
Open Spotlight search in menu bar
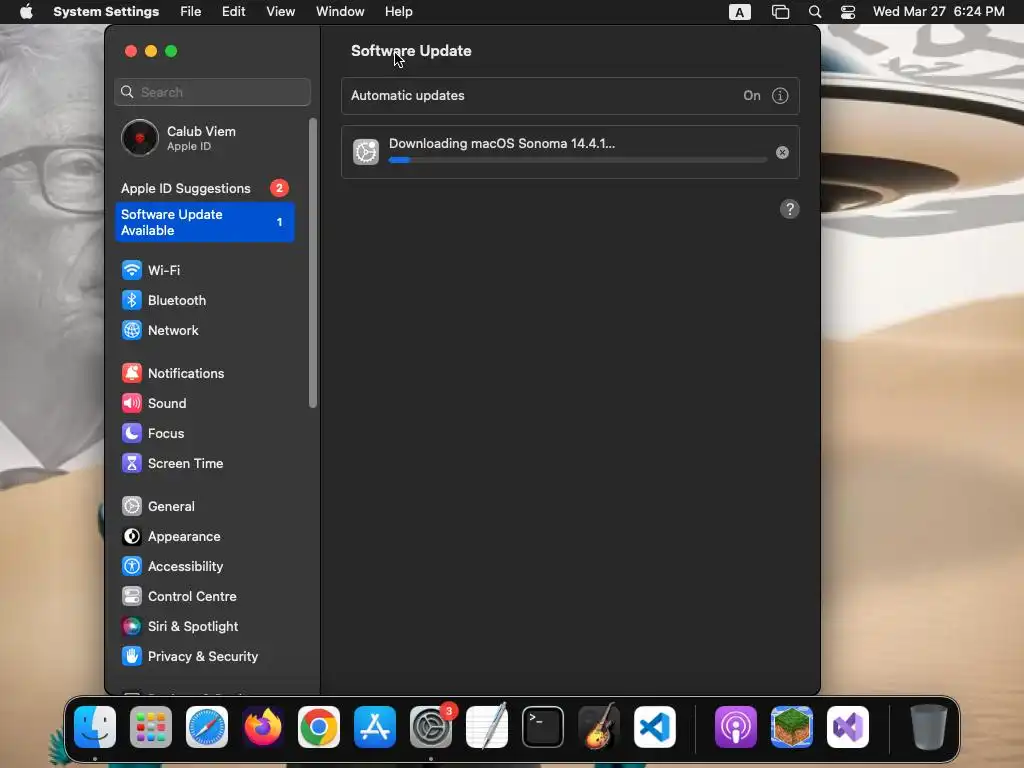pyautogui.click(x=814, y=12)
